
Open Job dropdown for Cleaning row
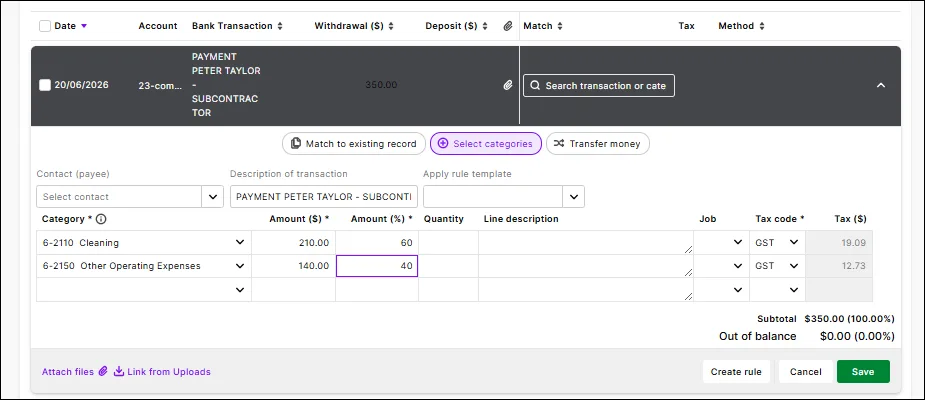tap(737, 242)
